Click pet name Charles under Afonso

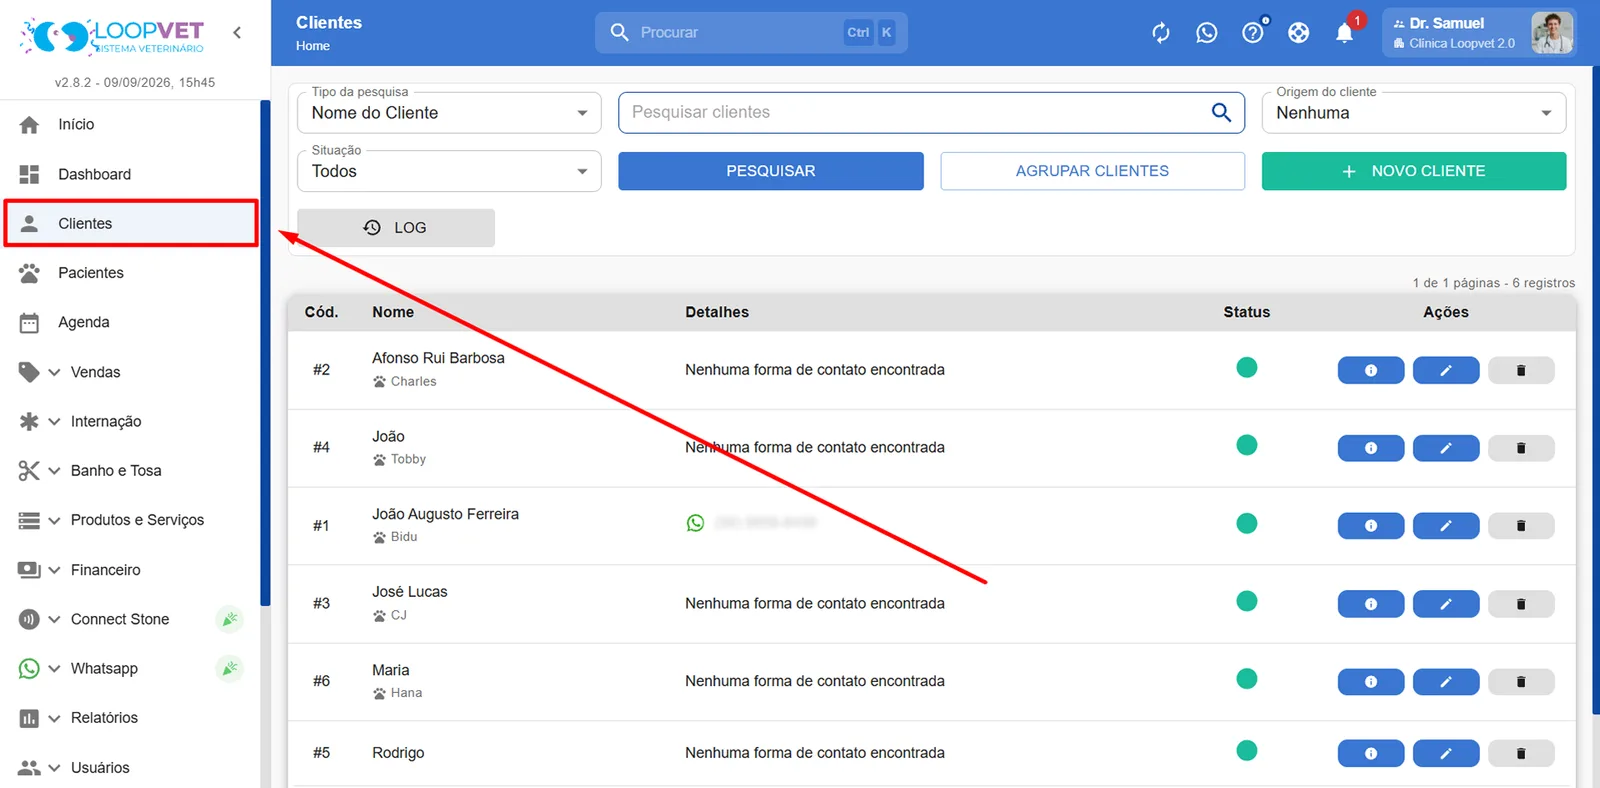click(x=413, y=381)
